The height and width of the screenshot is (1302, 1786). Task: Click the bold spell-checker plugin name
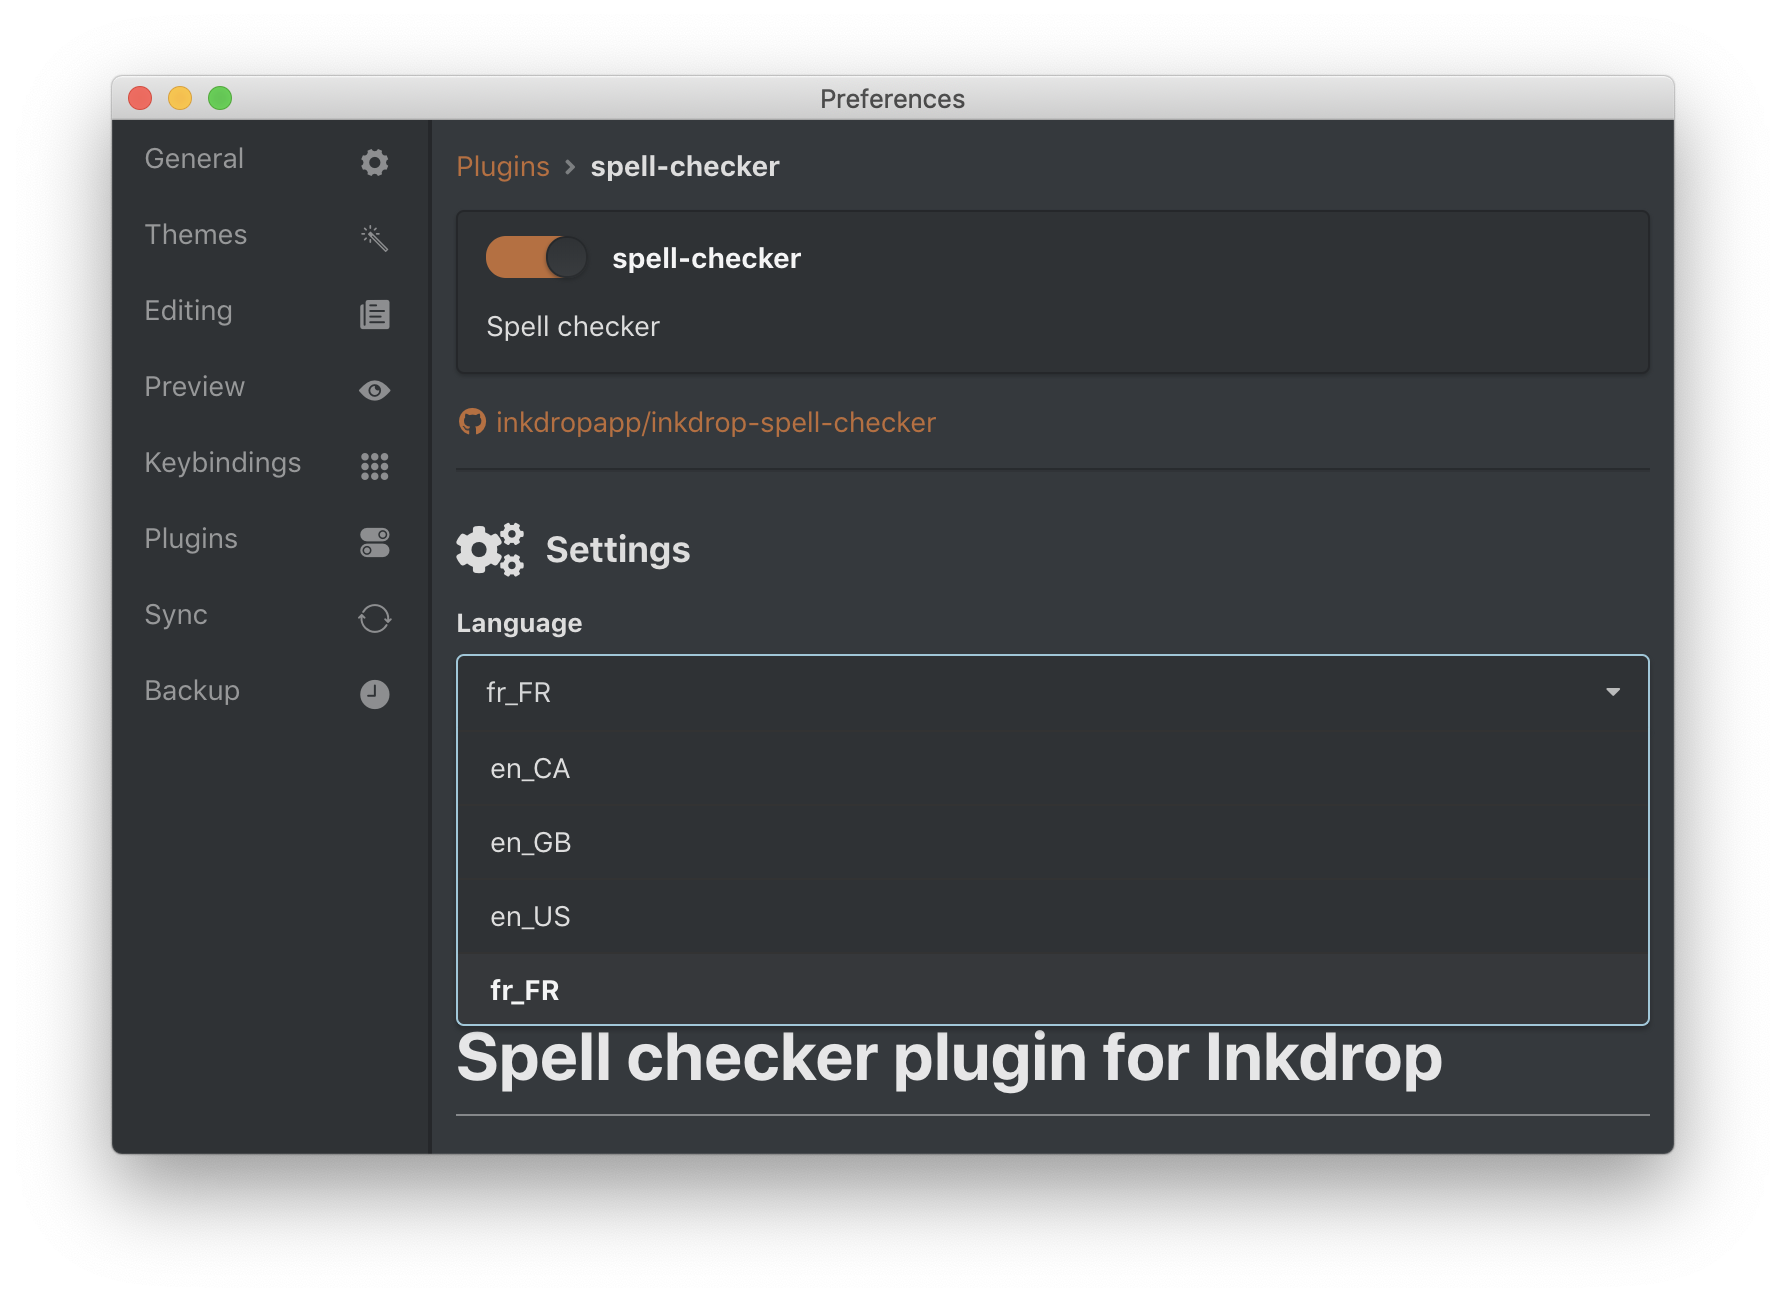[707, 258]
